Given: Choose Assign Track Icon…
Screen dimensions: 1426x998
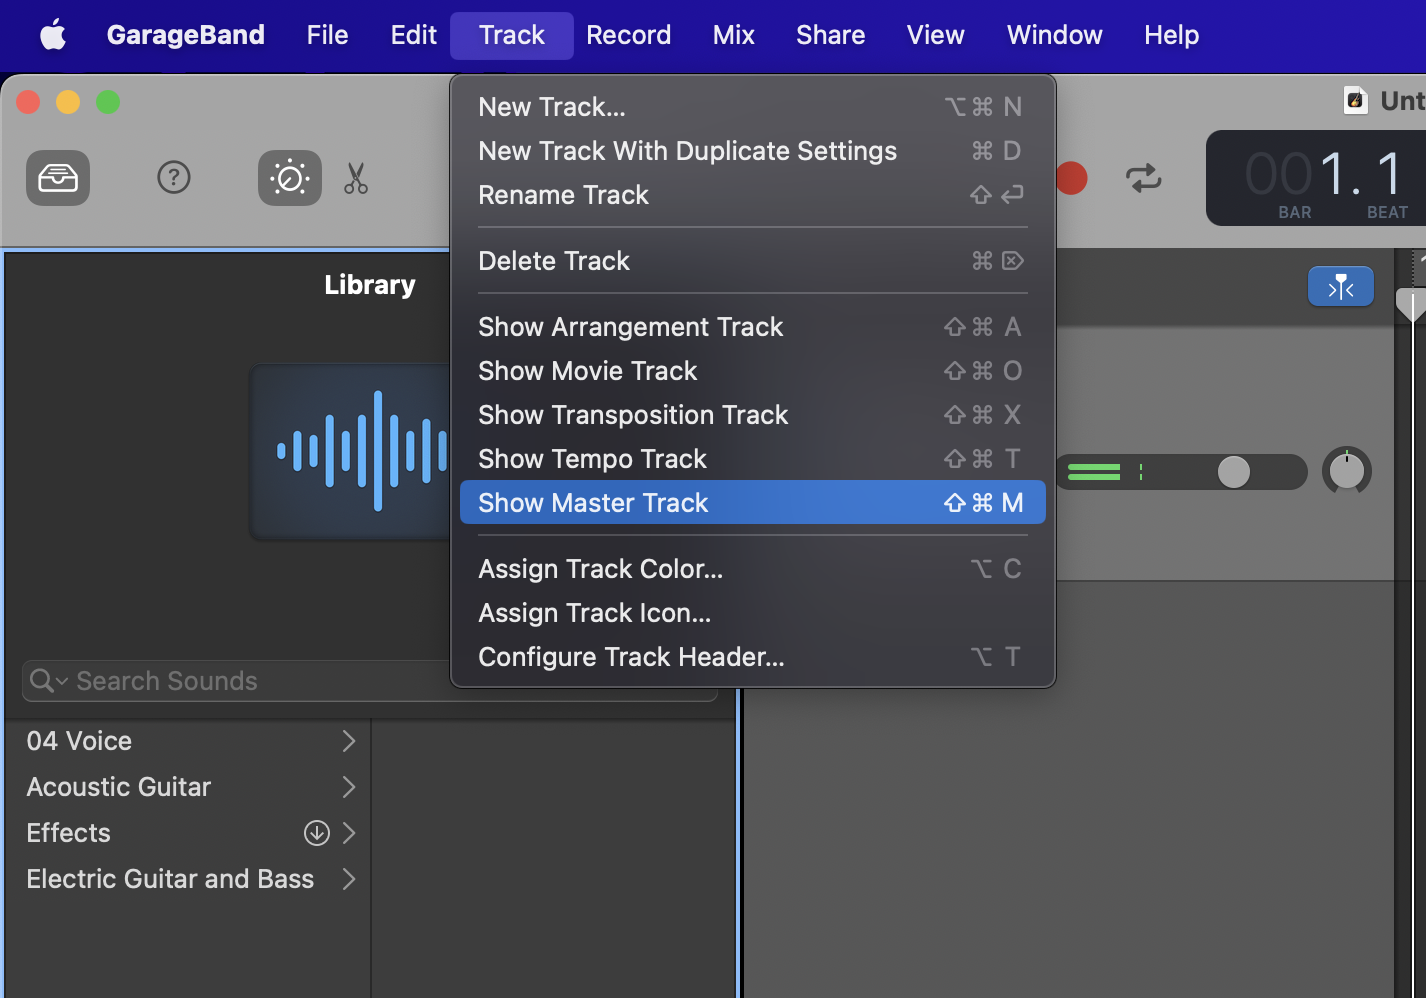Looking at the screenshot, I should (753, 613).
